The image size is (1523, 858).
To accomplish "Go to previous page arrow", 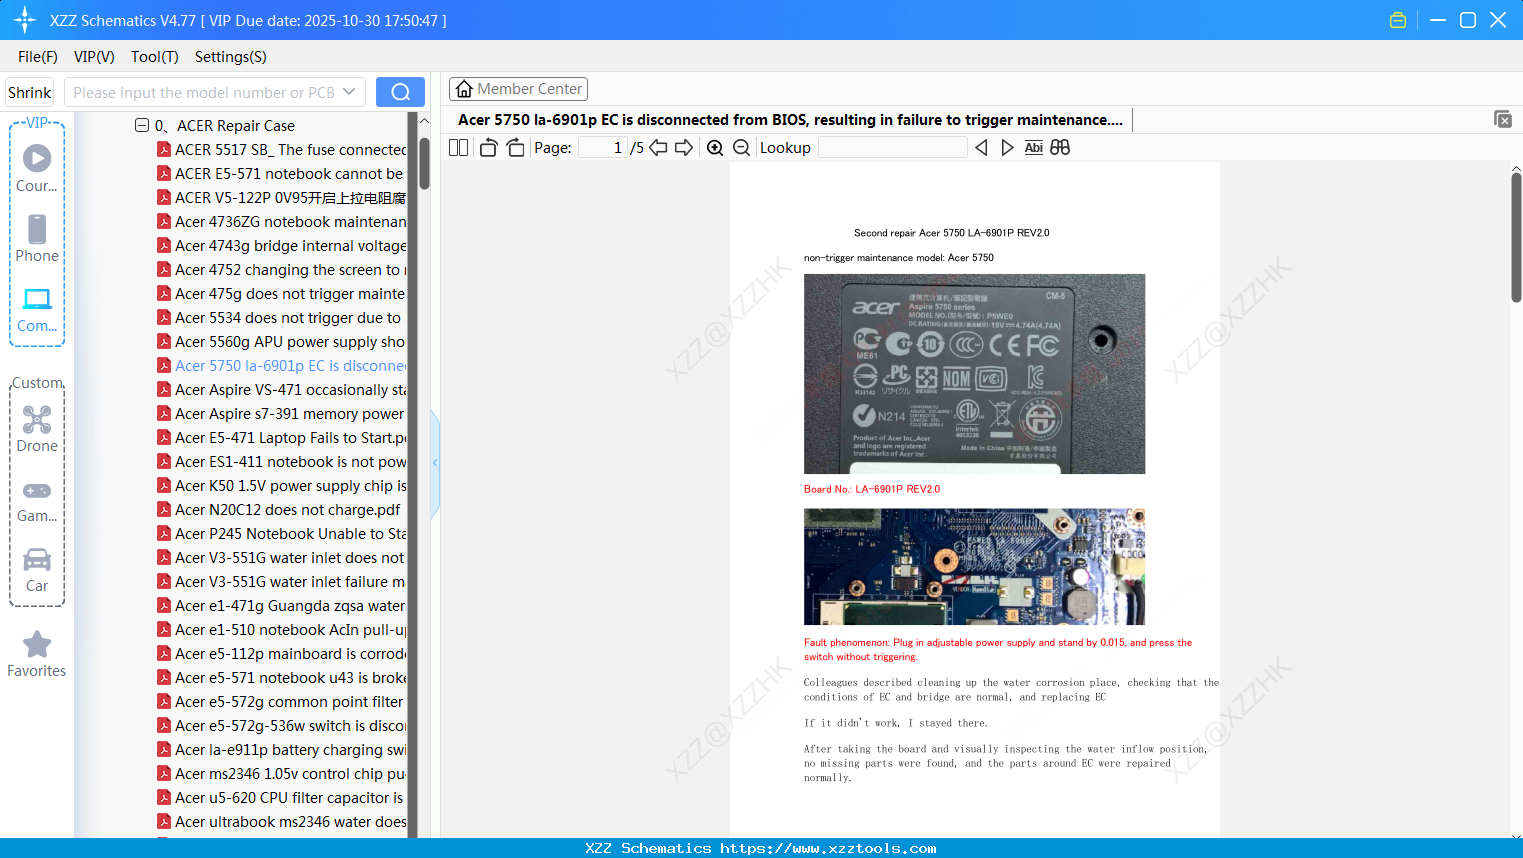I will point(658,147).
